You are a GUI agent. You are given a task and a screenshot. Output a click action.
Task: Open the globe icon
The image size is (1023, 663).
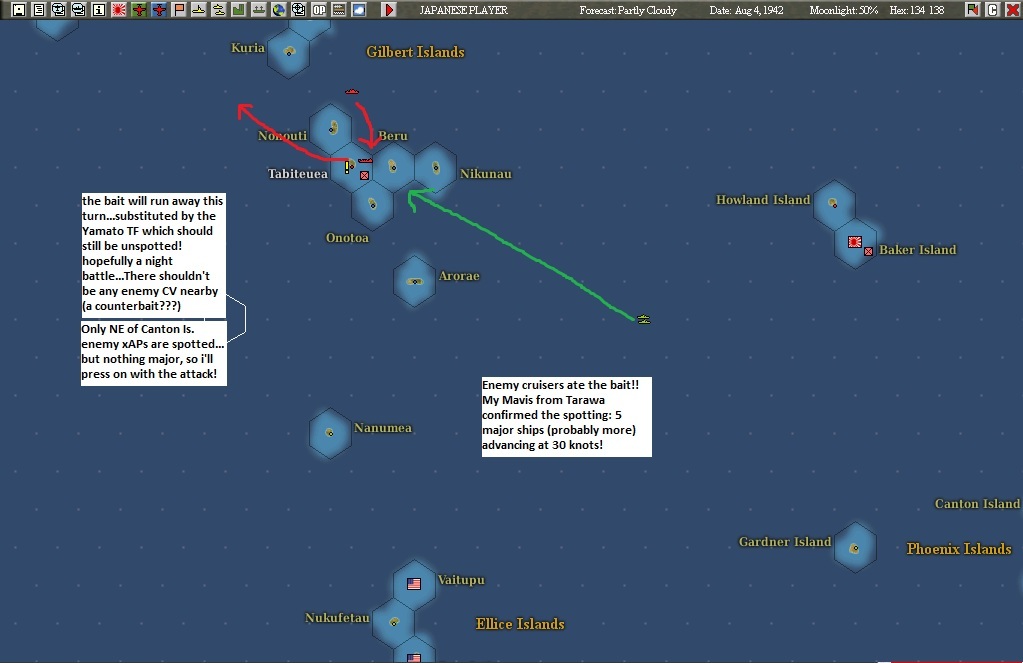coord(279,10)
